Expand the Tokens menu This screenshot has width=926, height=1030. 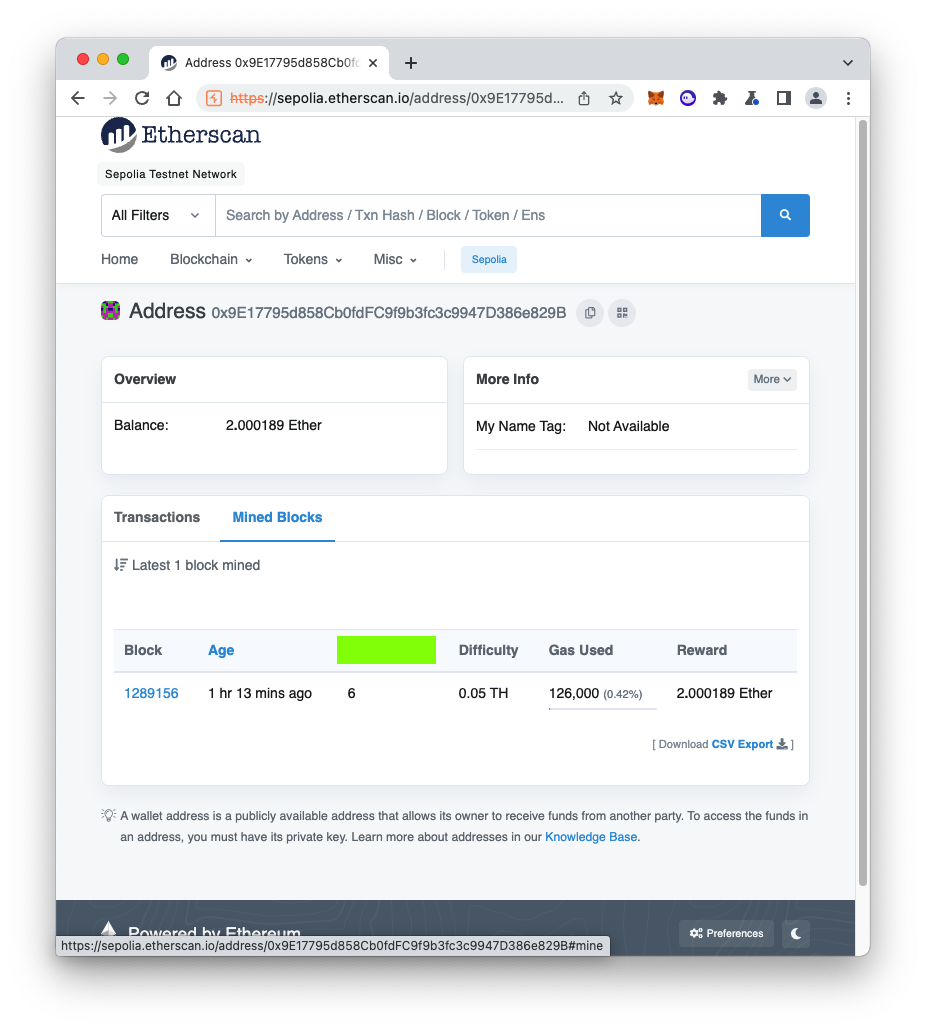[x=313, y=259]
